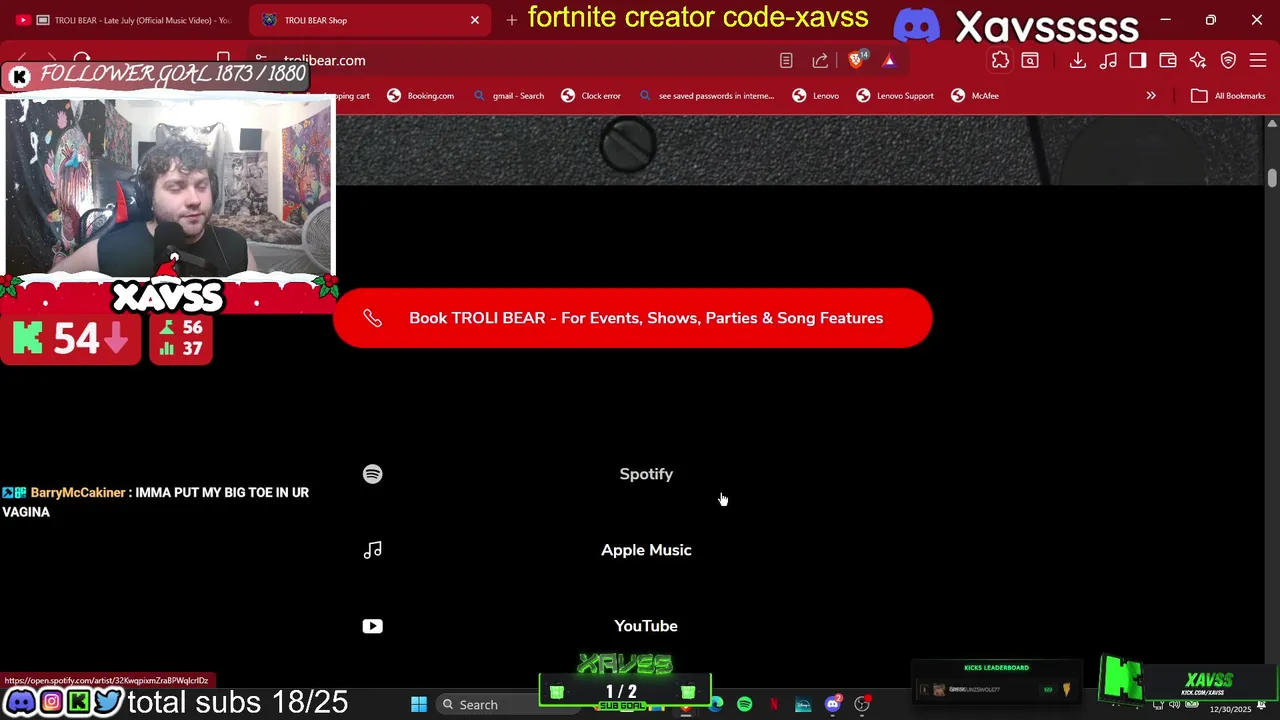Expand hidden bookmarks chevron
The height and width of the screenshot is (720, 1280).
(1151, 96)
